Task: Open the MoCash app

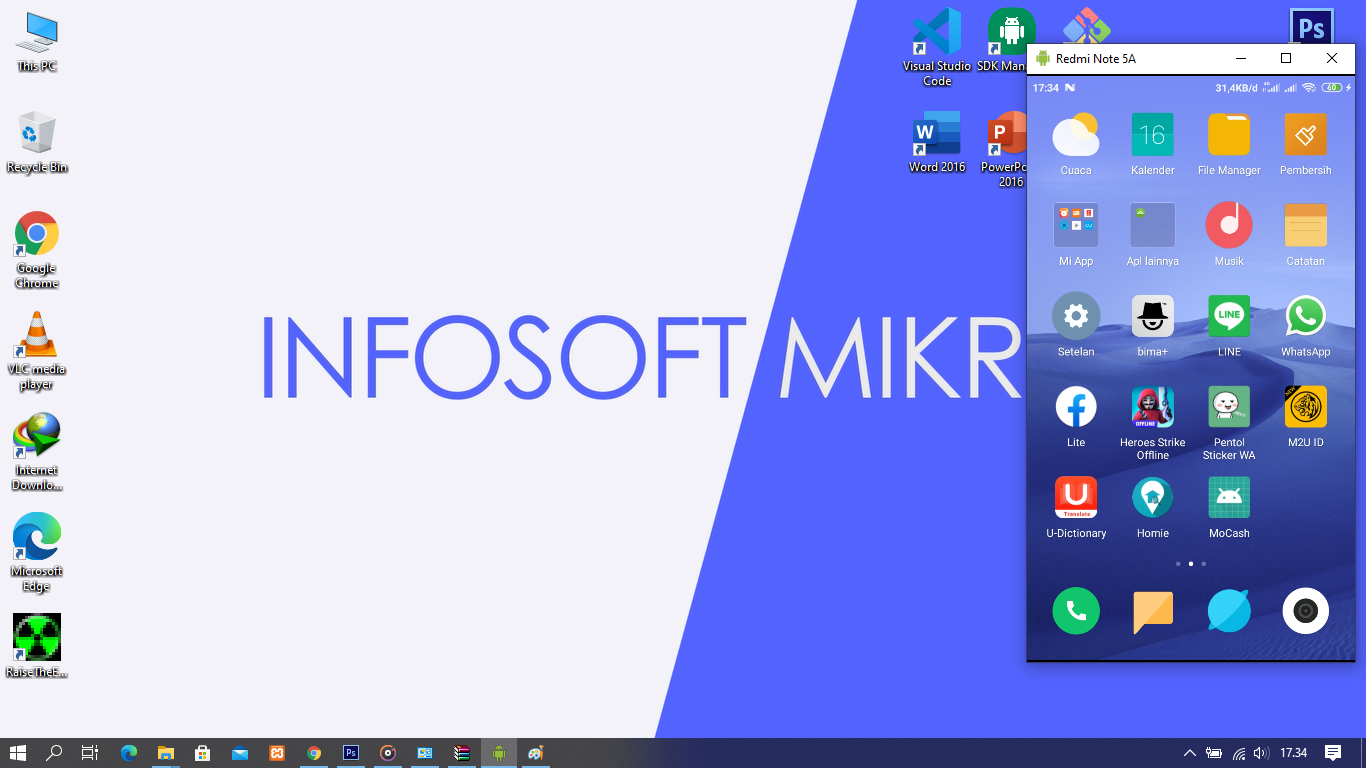Action: tap(1229, 497)
